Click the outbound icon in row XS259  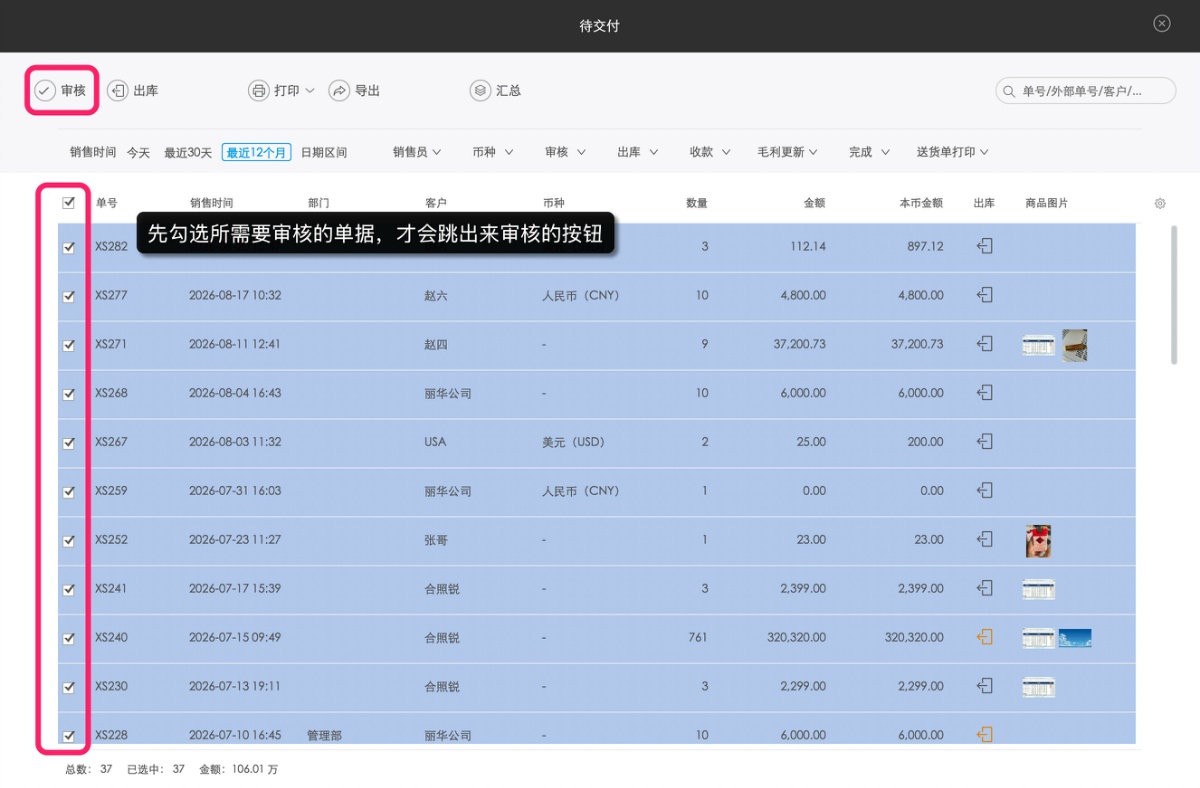click(985, 490)
